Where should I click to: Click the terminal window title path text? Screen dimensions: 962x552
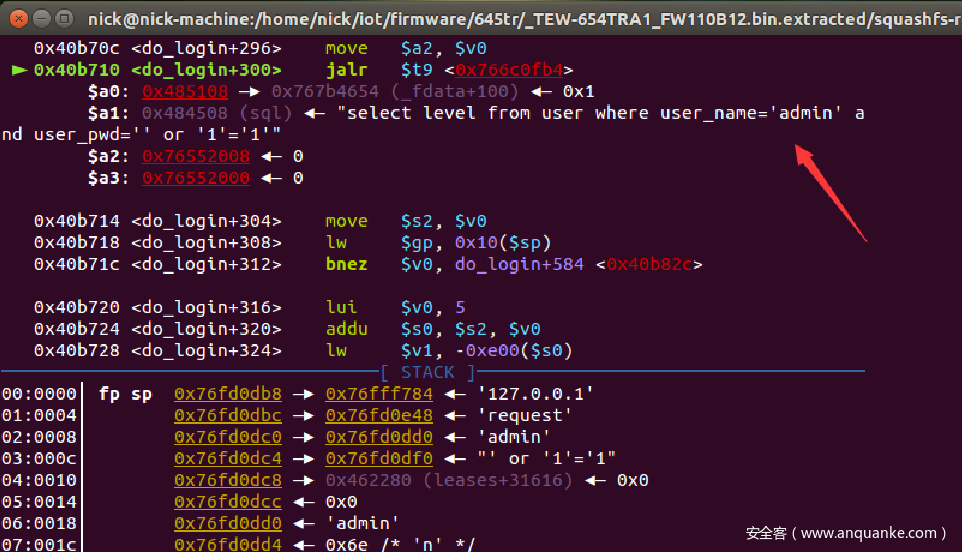pos(525,19)
